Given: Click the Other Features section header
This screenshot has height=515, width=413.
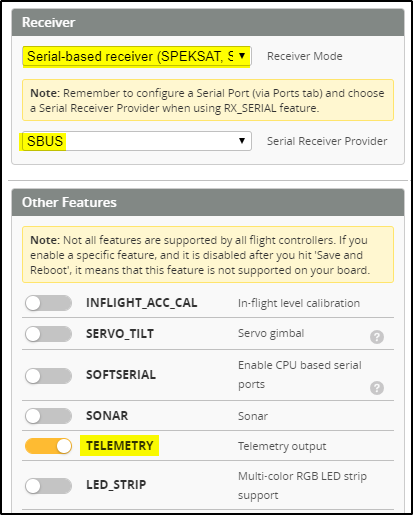Looking at the screenshot, I should coord(208,202).
